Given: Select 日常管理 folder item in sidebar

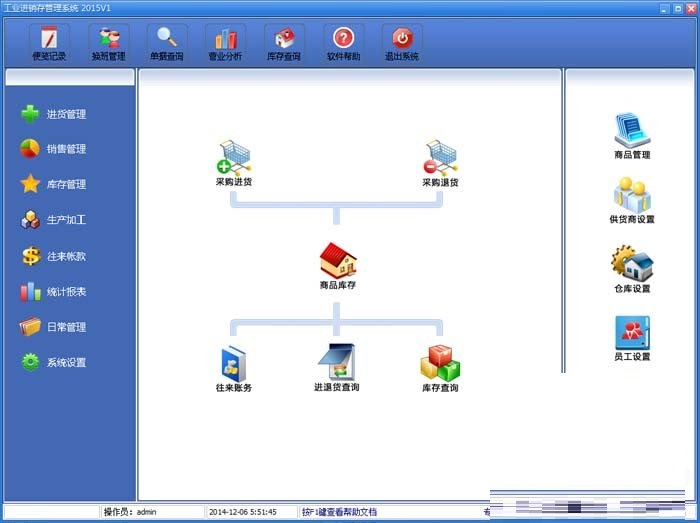Looking at the screenshot, I should (54, 327).
